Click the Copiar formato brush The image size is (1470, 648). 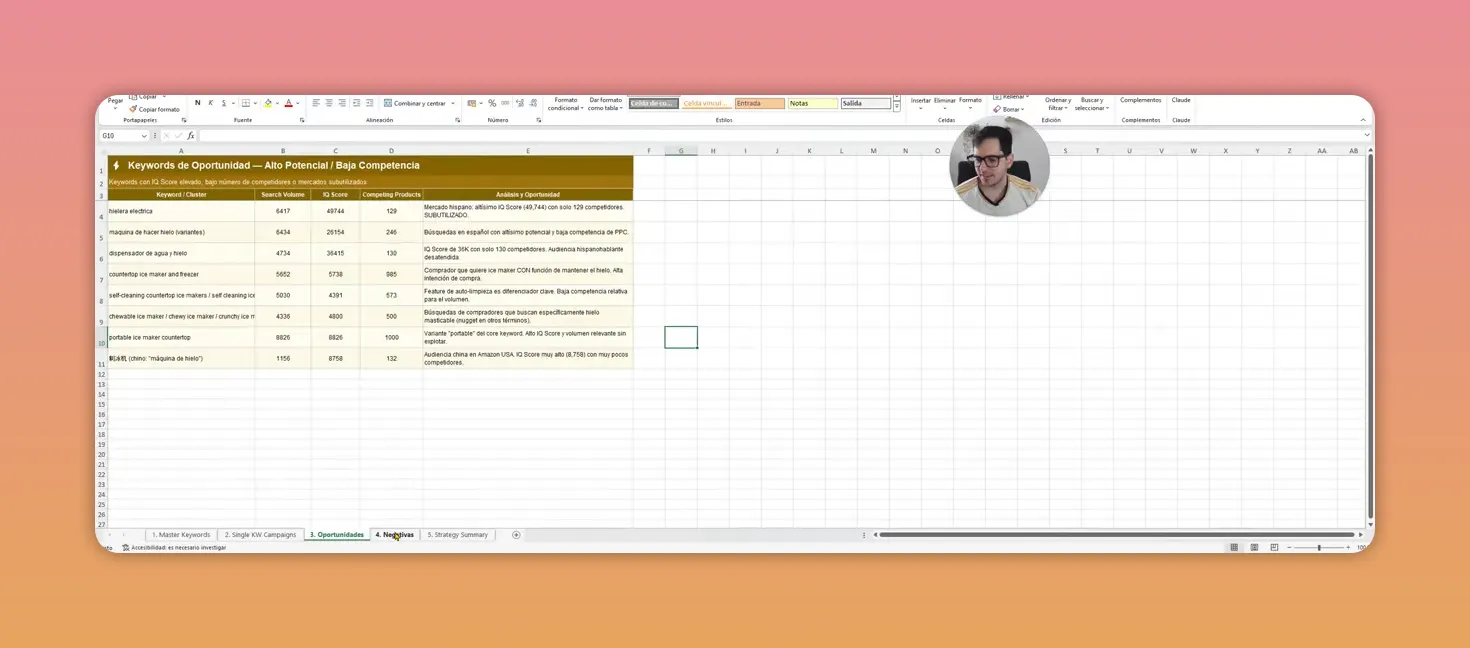click(x=154, y=109)
